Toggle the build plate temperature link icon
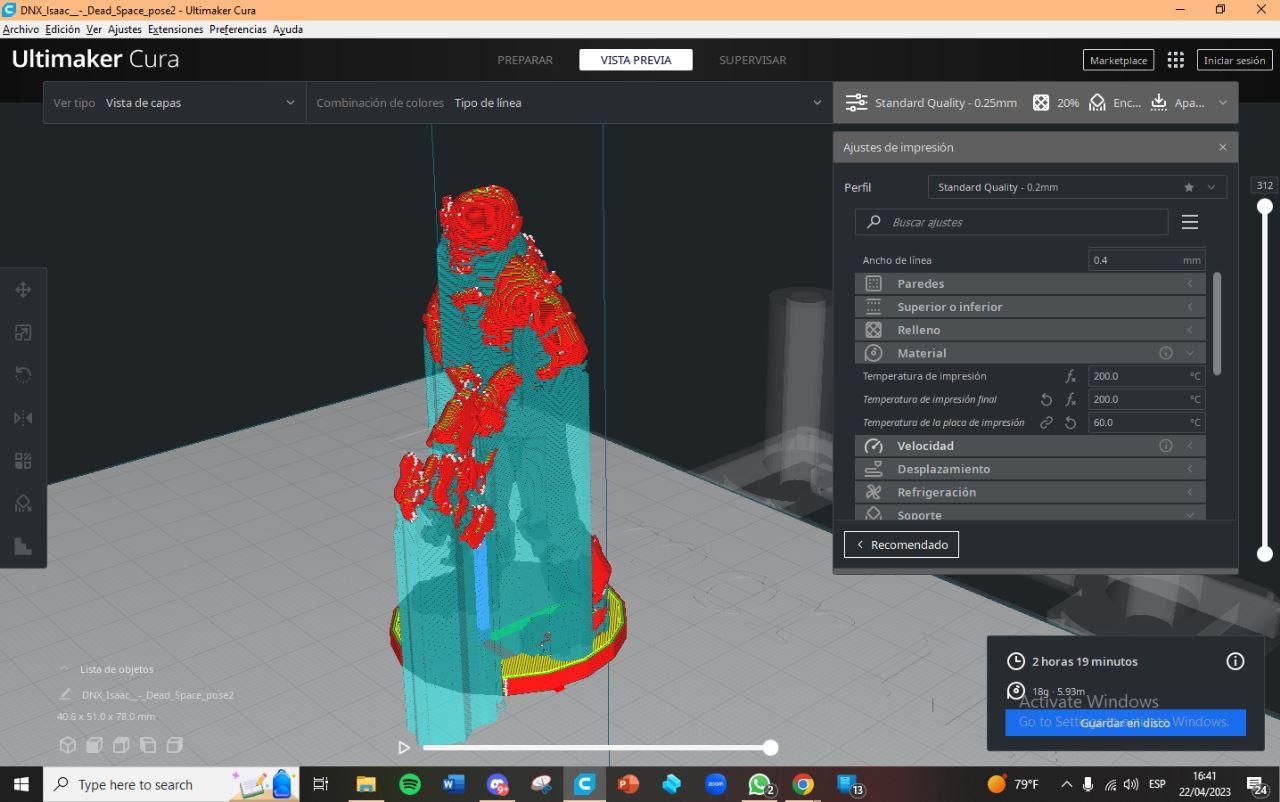The height and width of the screenshot is (802, 1280). click(1046, 422)
